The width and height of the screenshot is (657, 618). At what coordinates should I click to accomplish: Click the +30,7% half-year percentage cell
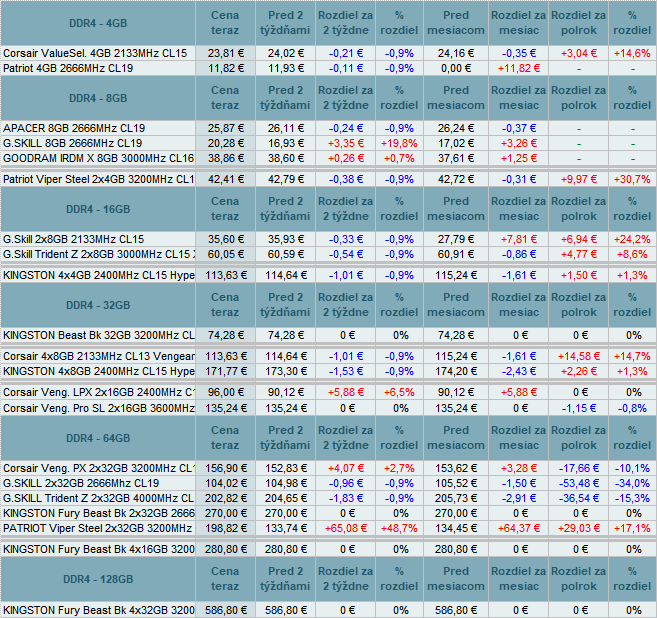coord(632,179)
